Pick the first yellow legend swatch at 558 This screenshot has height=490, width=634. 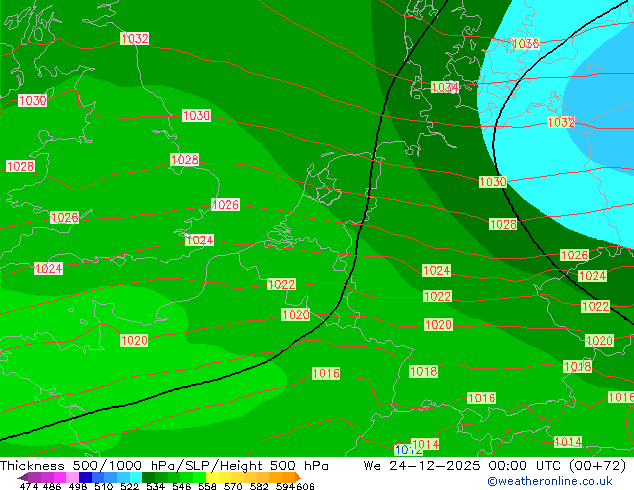[212, 477]
